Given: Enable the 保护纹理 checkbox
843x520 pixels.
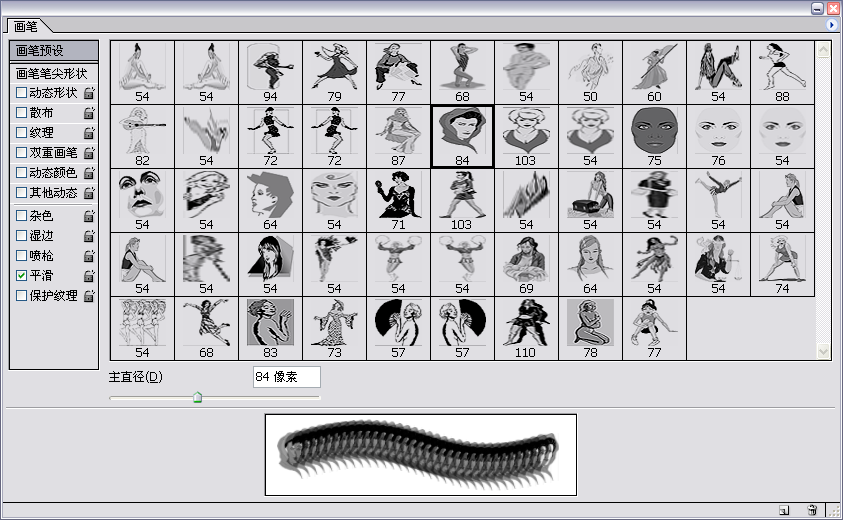Looking at the screenshot, I should pos(22,295).
